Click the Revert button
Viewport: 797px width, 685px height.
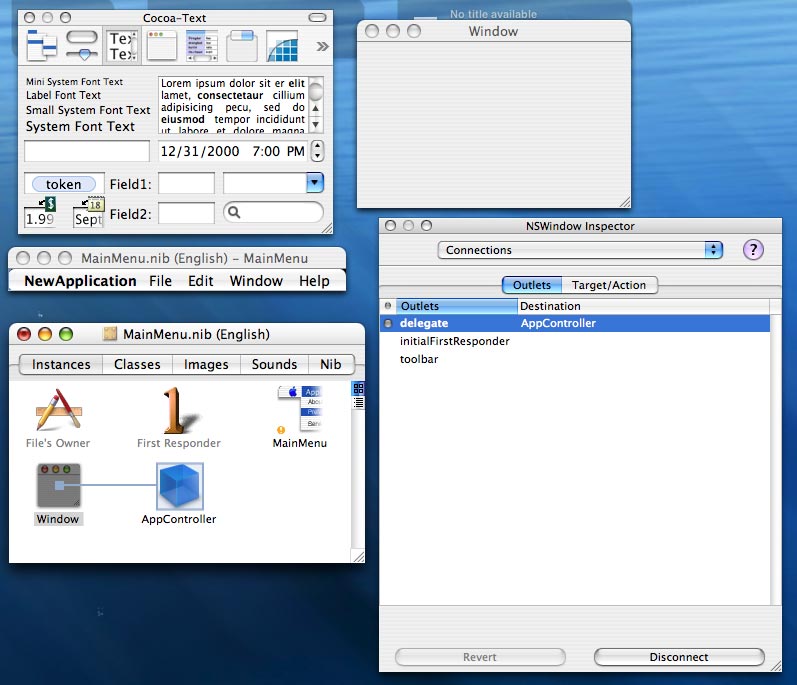(x=480, y=657)
